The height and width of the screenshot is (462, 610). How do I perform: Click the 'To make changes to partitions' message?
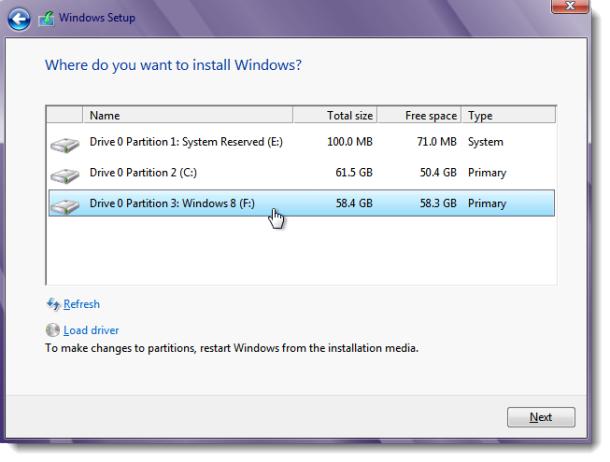(x=232, y=348)
